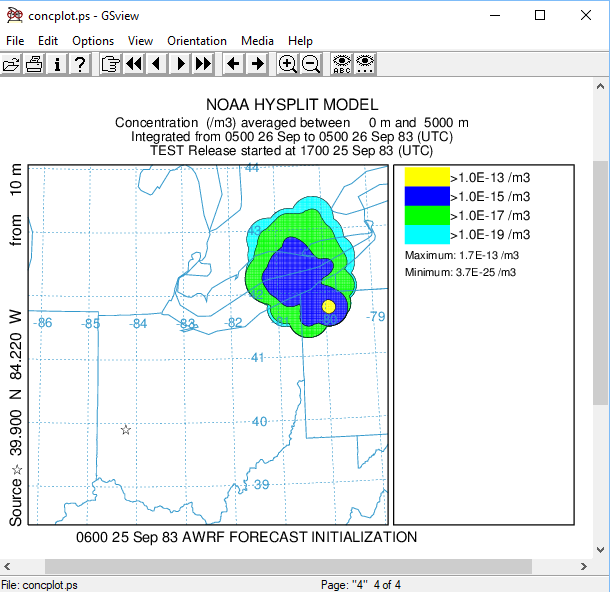Click the 'Maximum: 1.7E-13 /m3' text

click(462, 255)
